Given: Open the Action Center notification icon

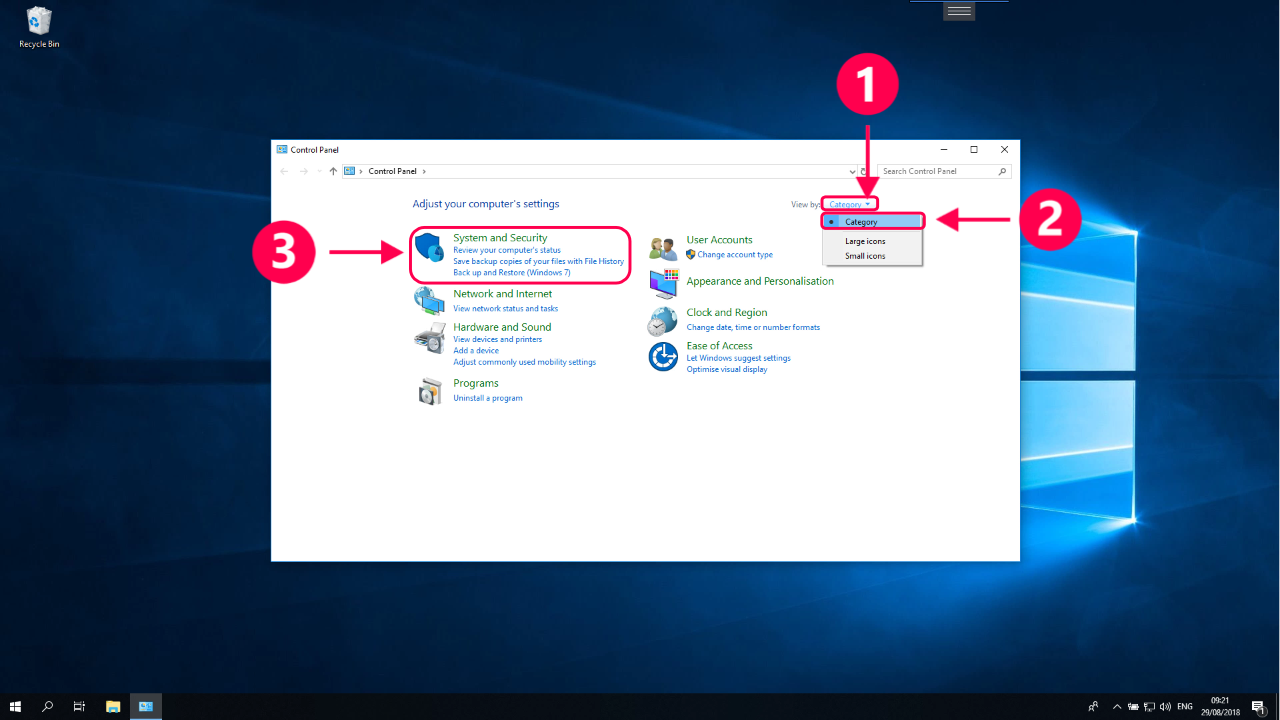Looking at the screenshot, I should point(1258,706).
